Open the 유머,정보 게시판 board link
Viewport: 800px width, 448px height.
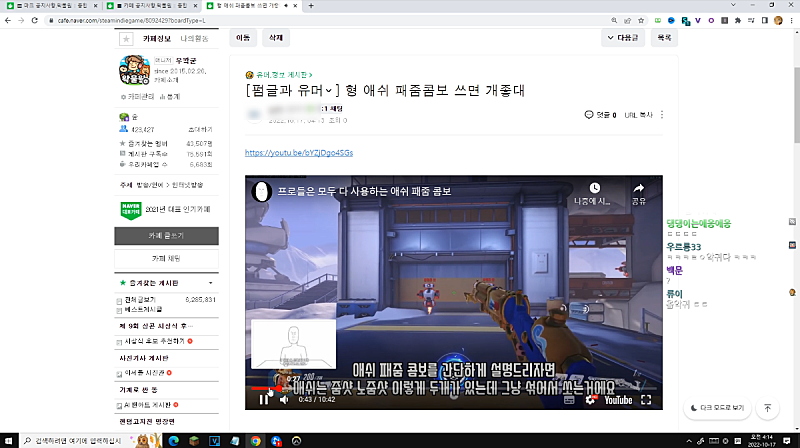[284, 75]
